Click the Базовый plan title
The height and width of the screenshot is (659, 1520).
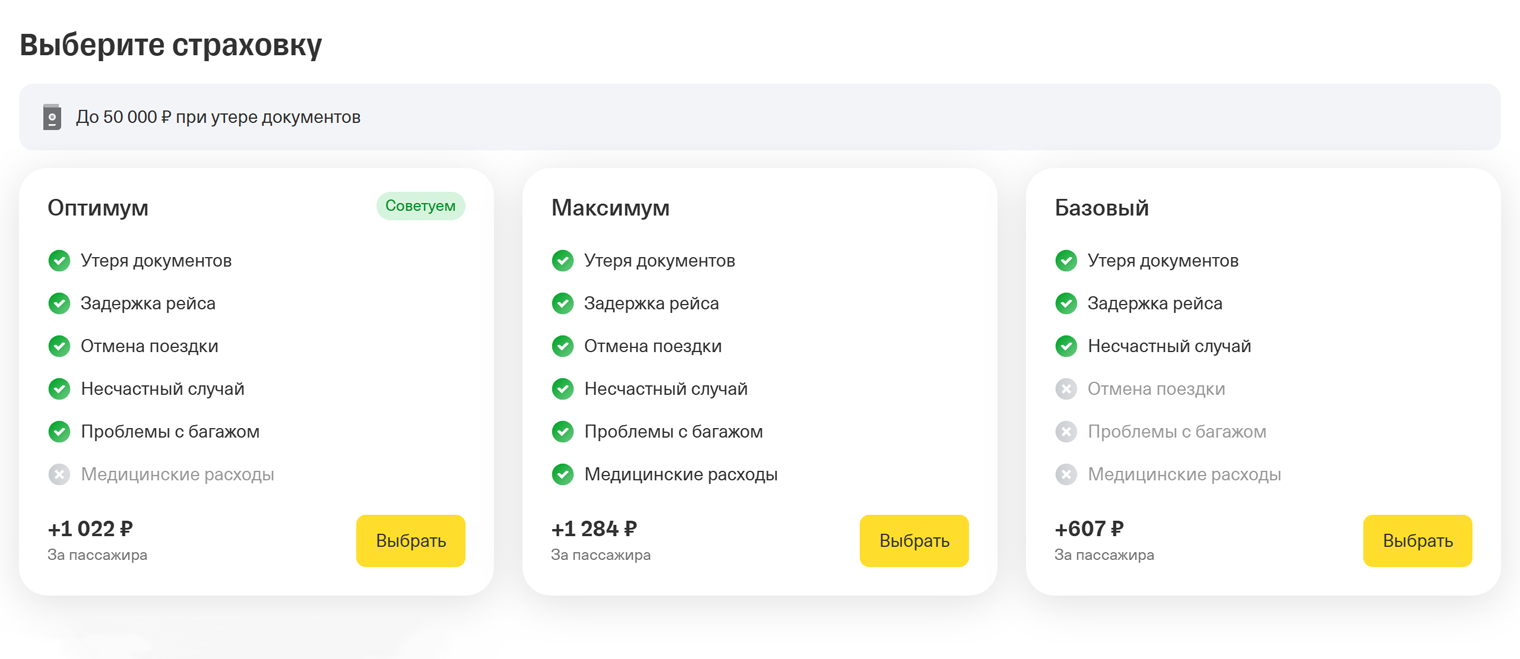1101,208
